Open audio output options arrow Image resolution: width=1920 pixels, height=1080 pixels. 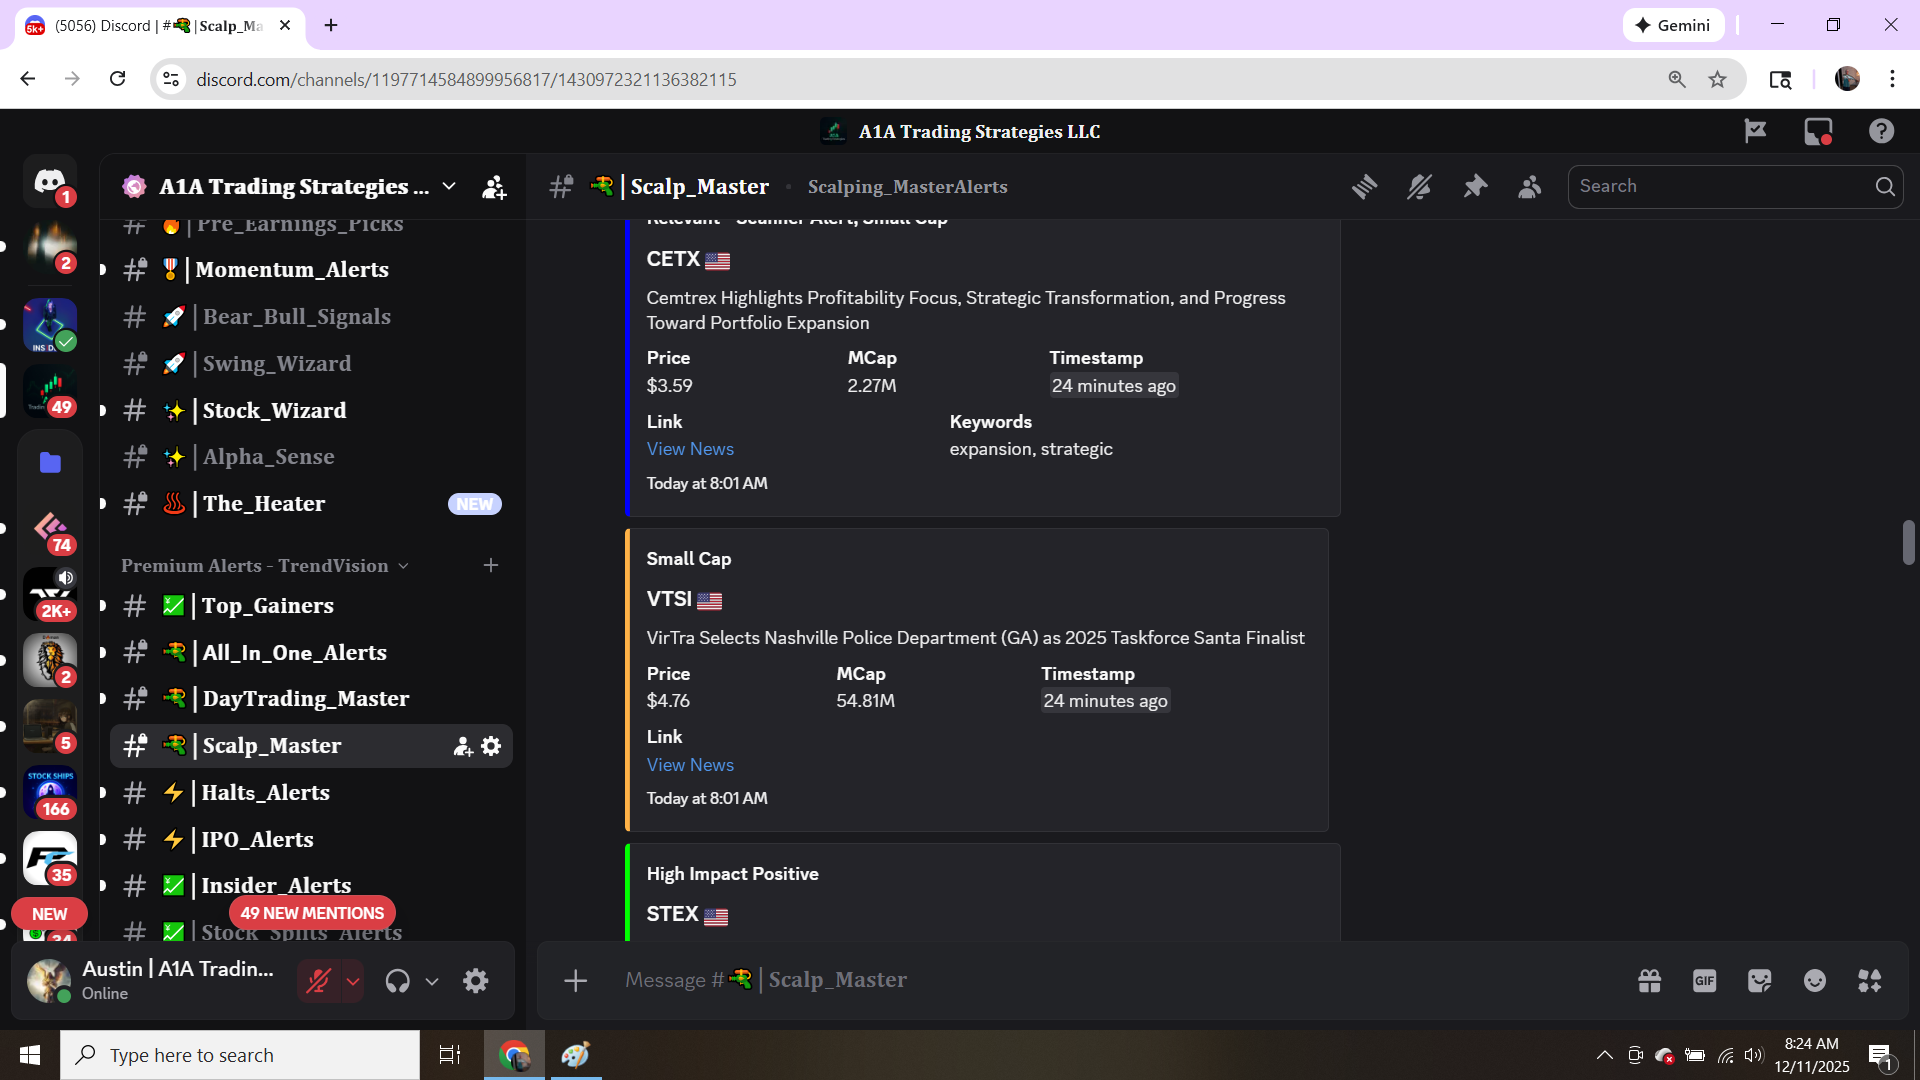click(x=432, y=981)
